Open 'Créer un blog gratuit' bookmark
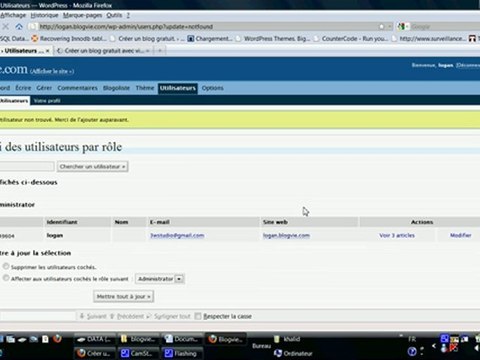 click(147, 39)
